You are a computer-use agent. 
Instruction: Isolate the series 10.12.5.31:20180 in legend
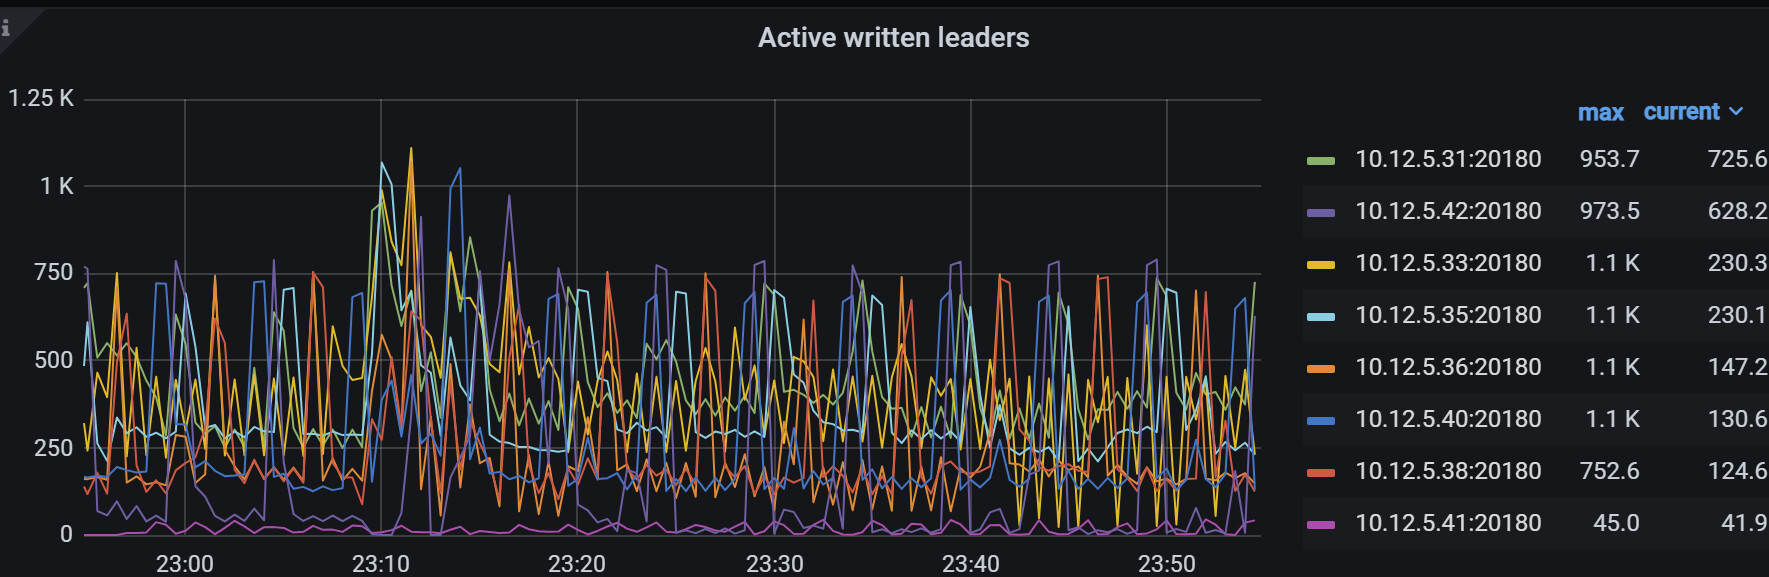tap(1448, 159)
